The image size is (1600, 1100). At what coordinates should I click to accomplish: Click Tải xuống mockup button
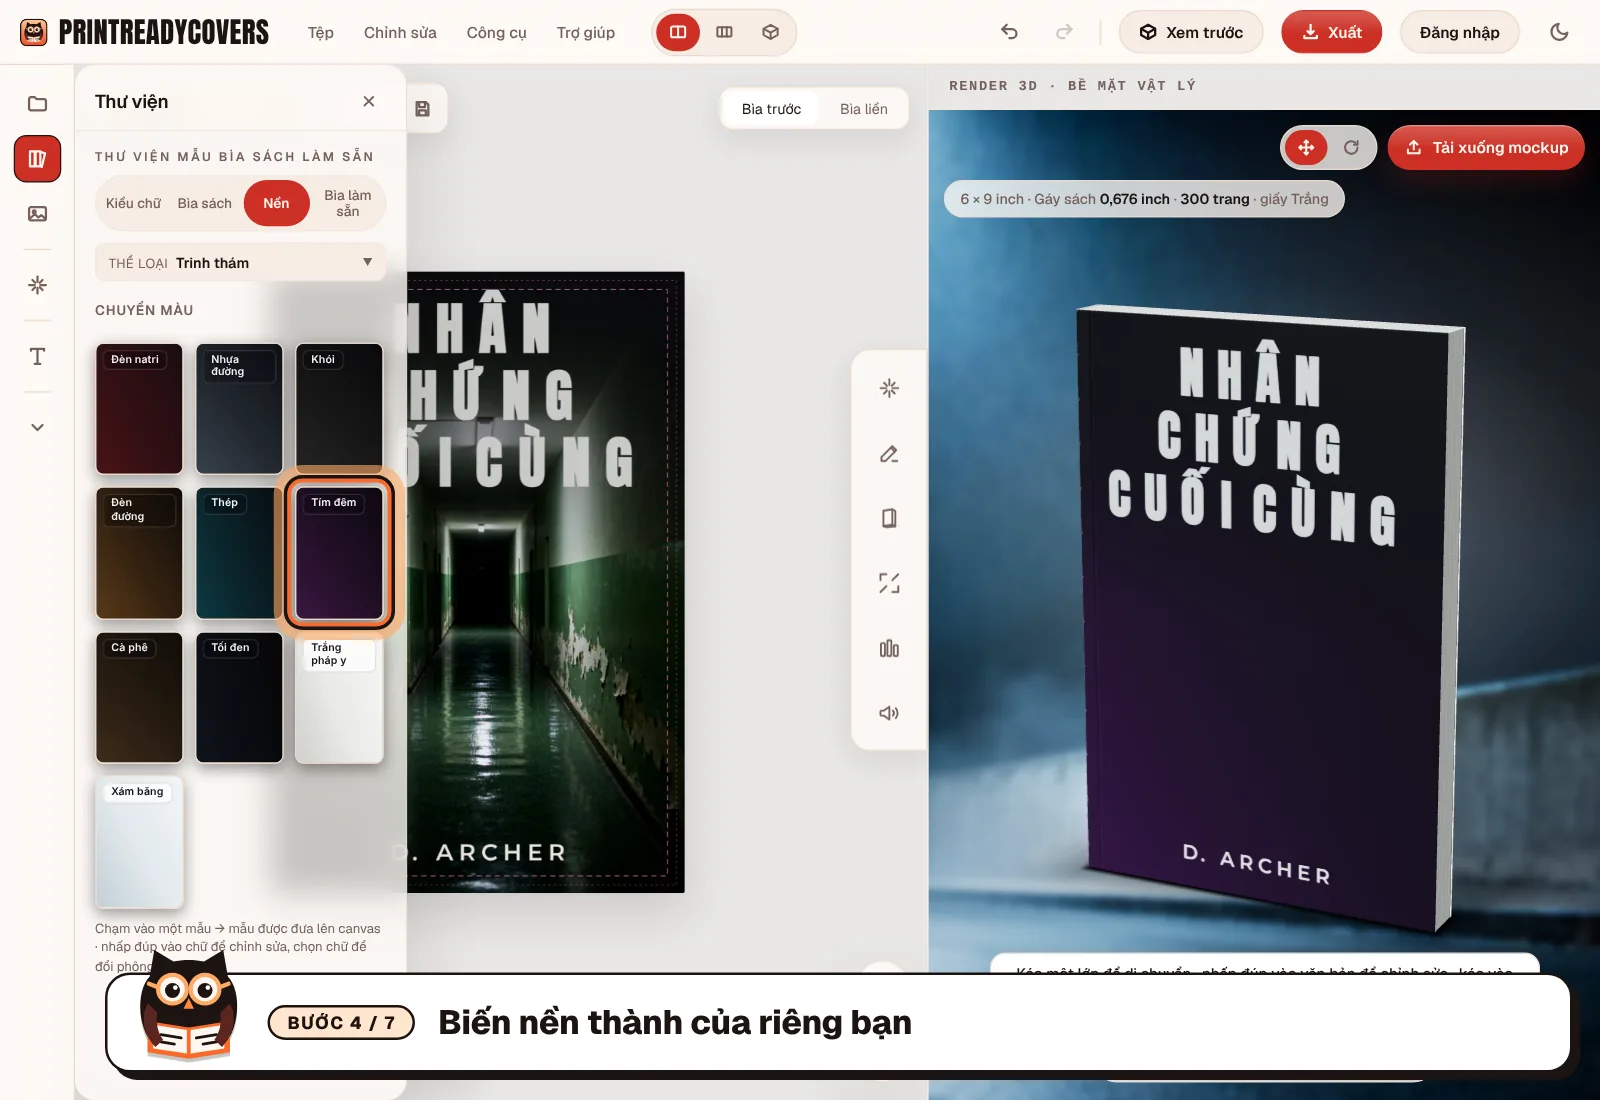tap(1486, 147)
